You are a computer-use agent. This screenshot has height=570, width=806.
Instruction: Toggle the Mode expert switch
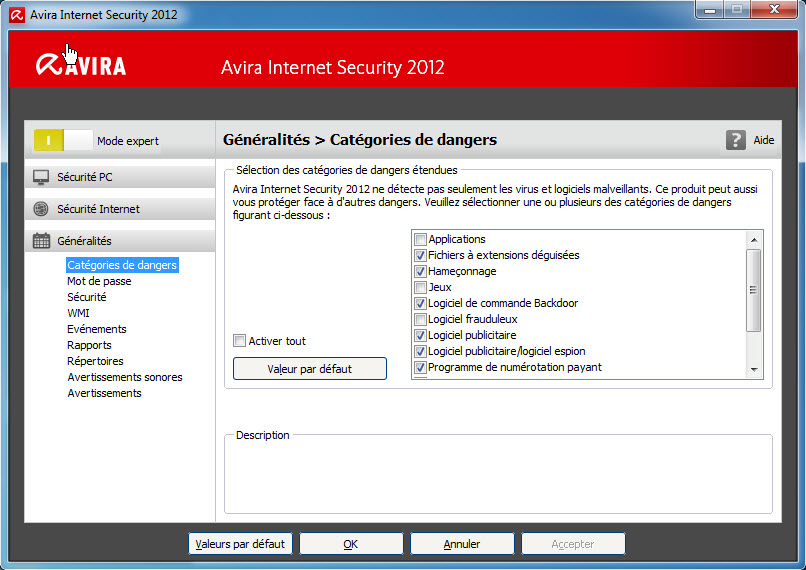click(63, 140)
